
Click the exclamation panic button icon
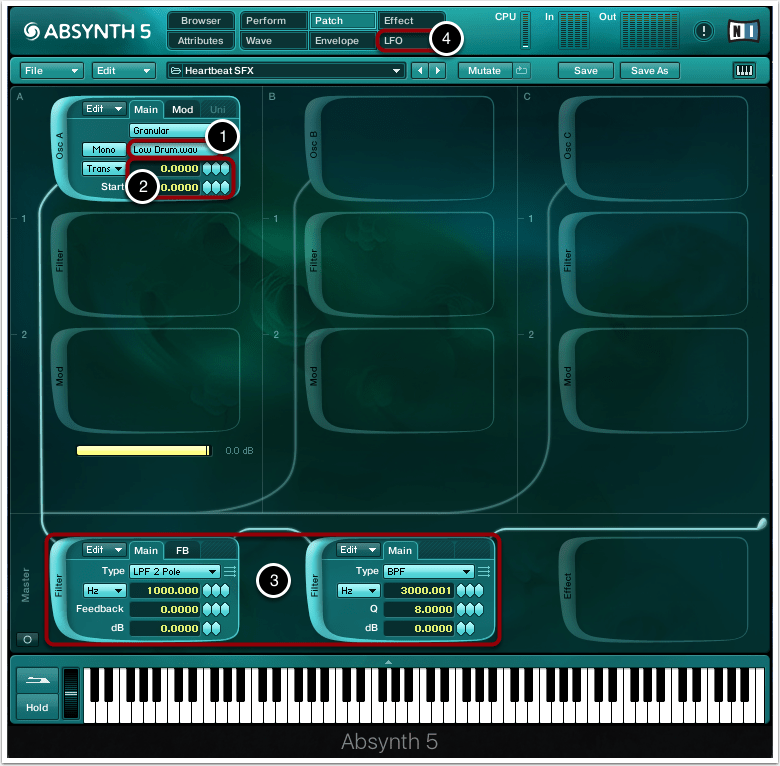tap(703, 31)
